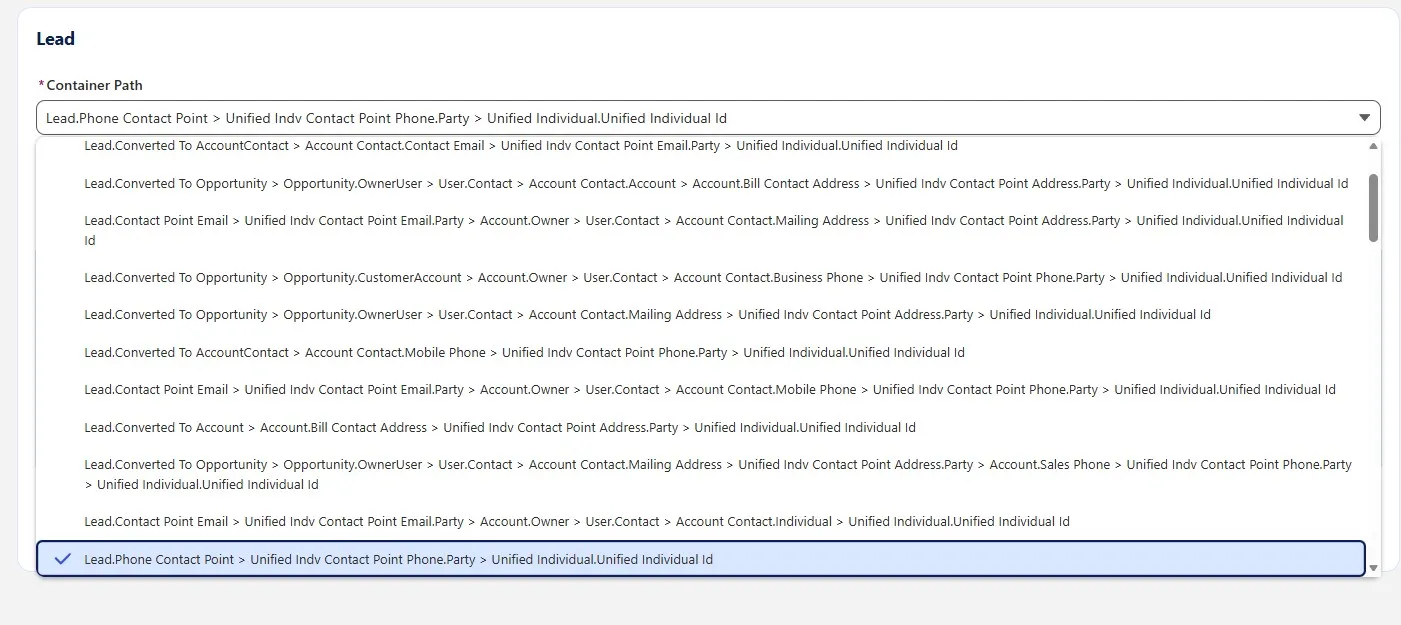Pick Lead.Converted To Account Bill Contact Address option
Screen dimensions: 1401x625
coord(700,428)
